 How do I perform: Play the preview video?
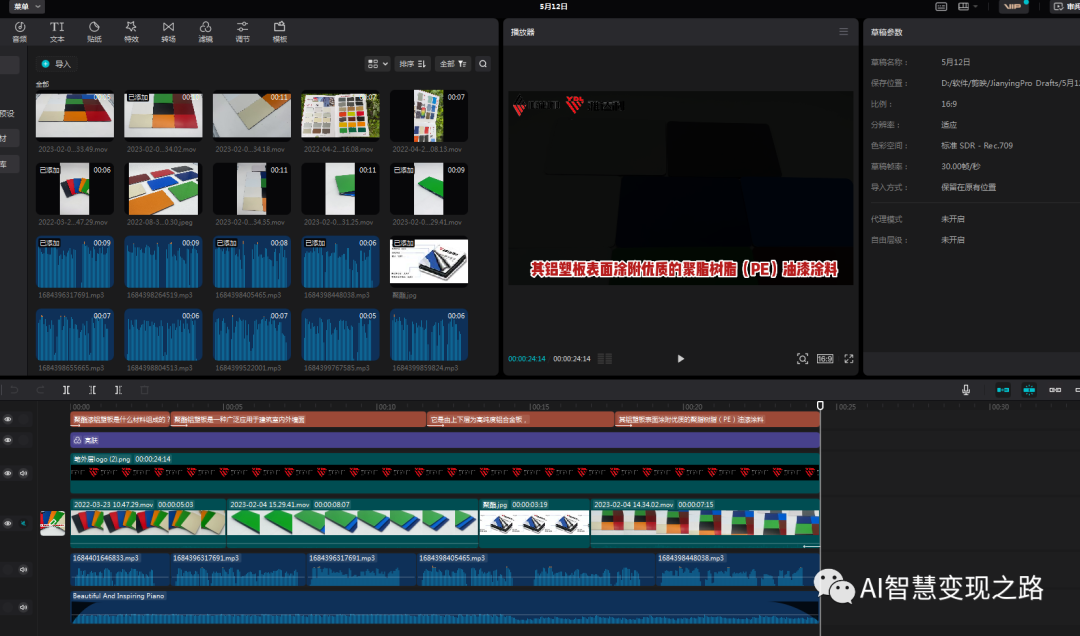point(681,358)
